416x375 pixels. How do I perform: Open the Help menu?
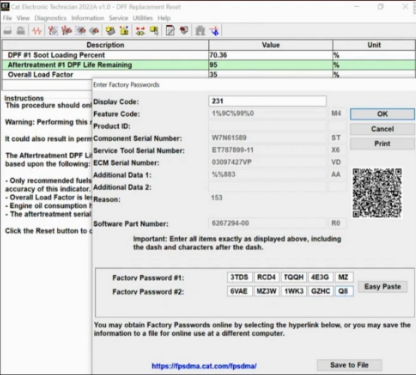click(164, 18)
